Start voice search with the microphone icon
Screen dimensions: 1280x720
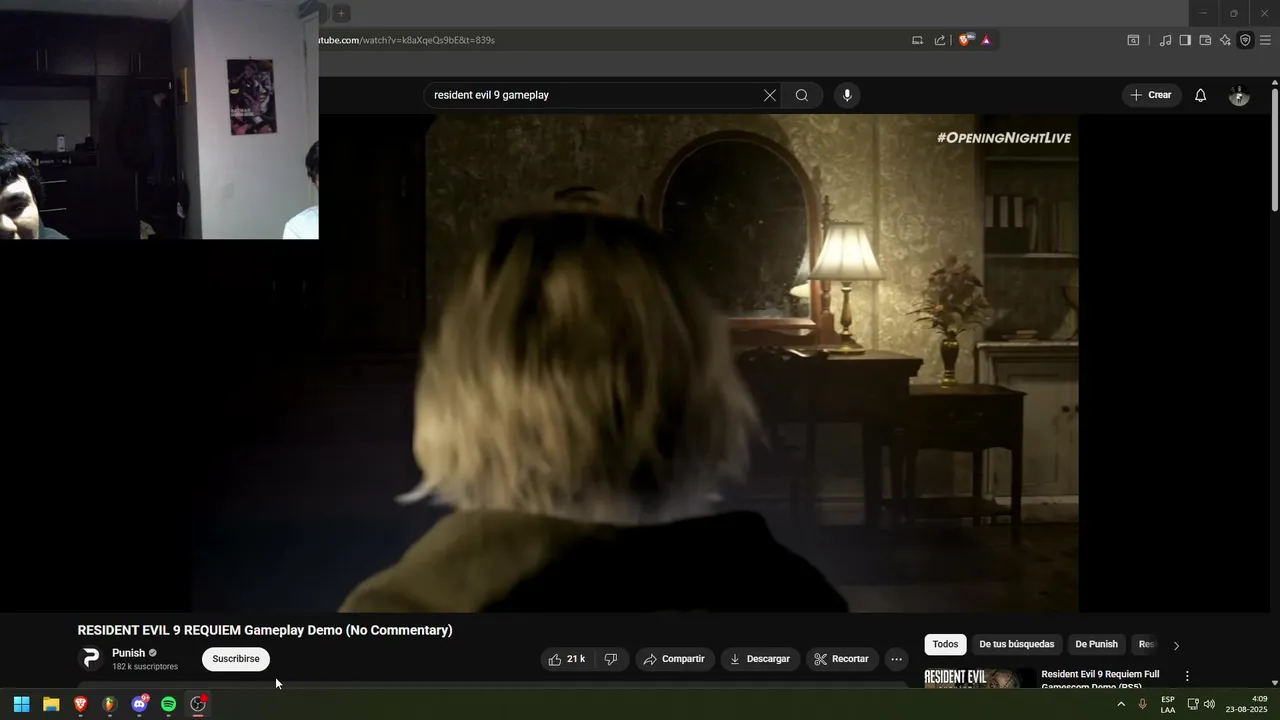pyautogui.click(x=847, y=95)
